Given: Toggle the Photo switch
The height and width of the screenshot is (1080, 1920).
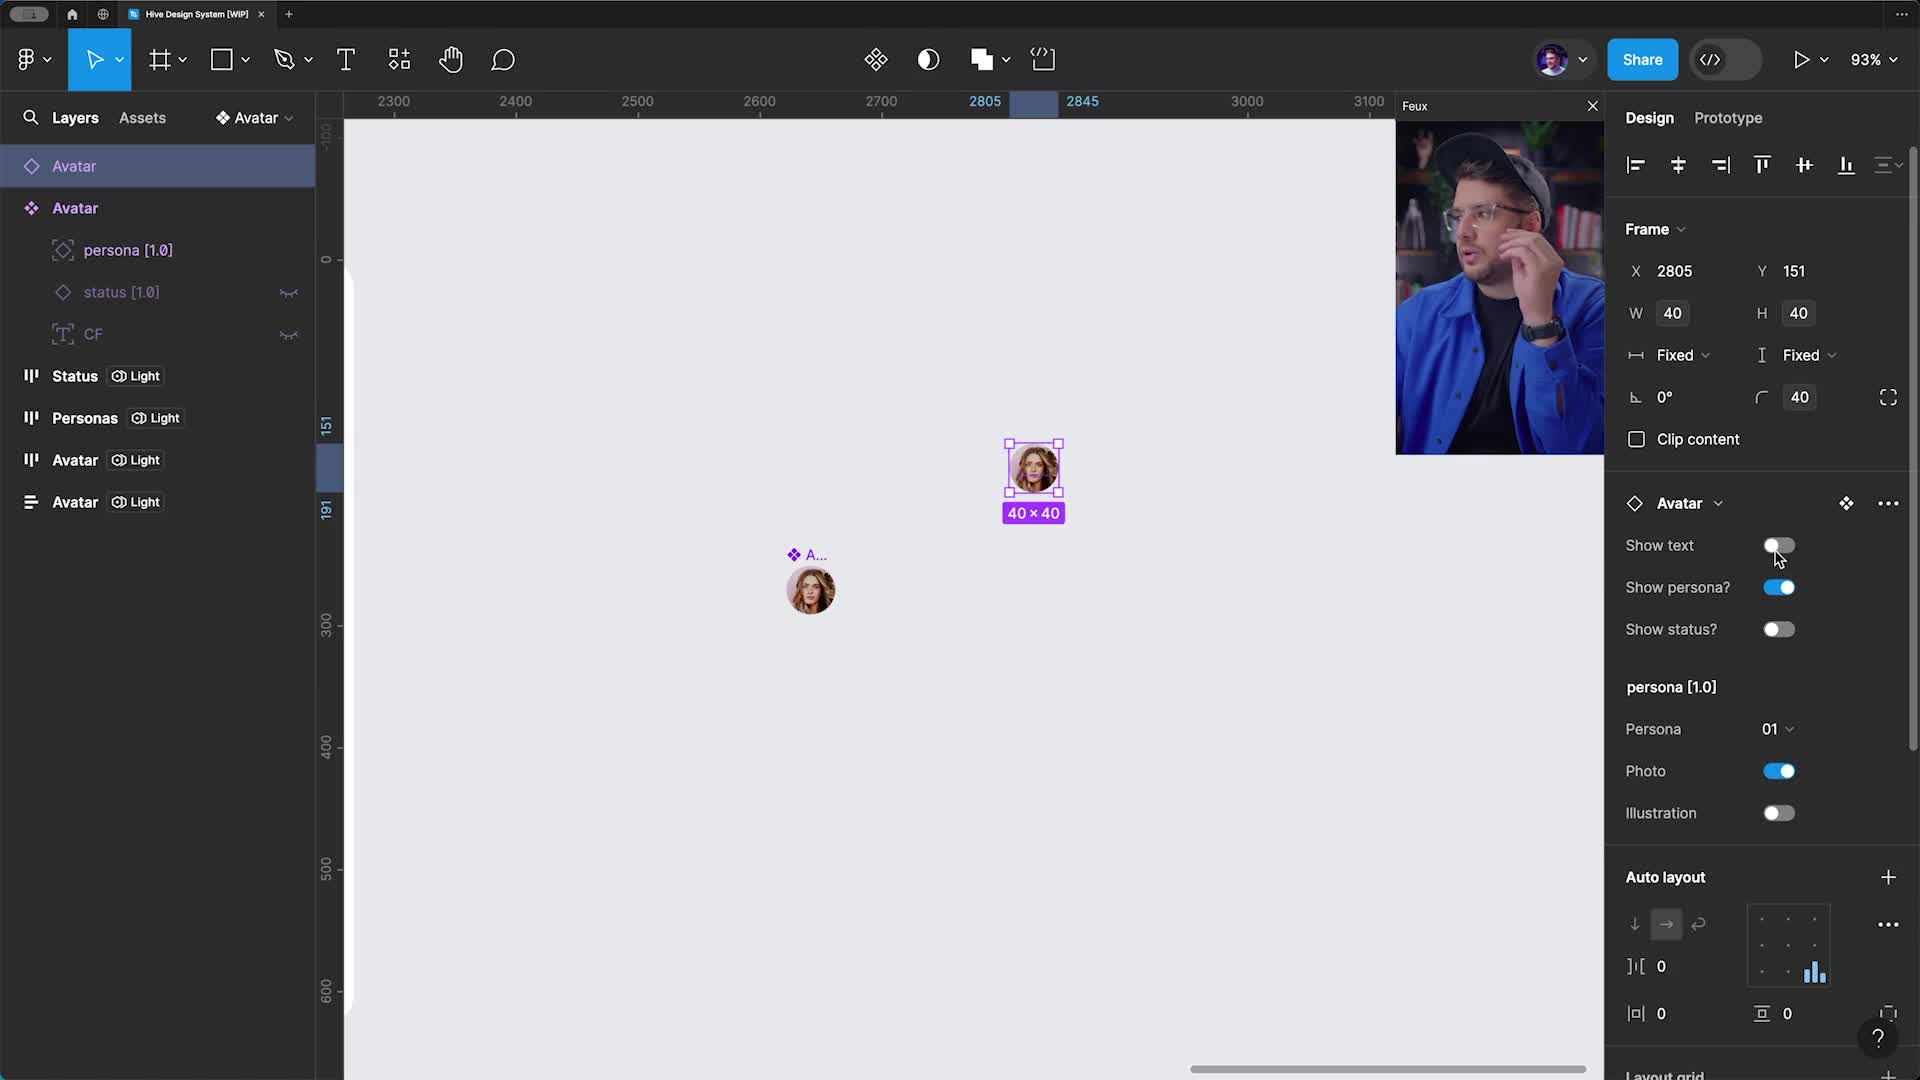Looking at the screenshot, I should pyautogui.click(x=1779, y=771).
